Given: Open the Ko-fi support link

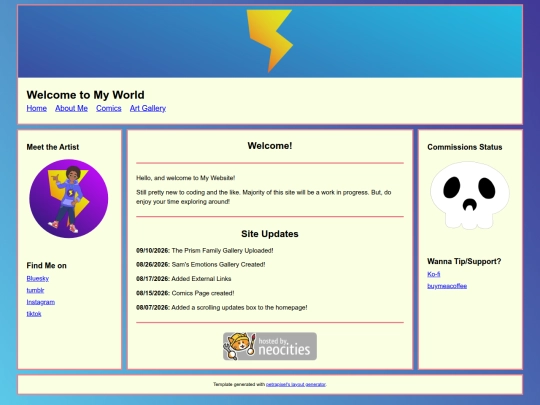Looking at the screenshot, I should (434, 274).
